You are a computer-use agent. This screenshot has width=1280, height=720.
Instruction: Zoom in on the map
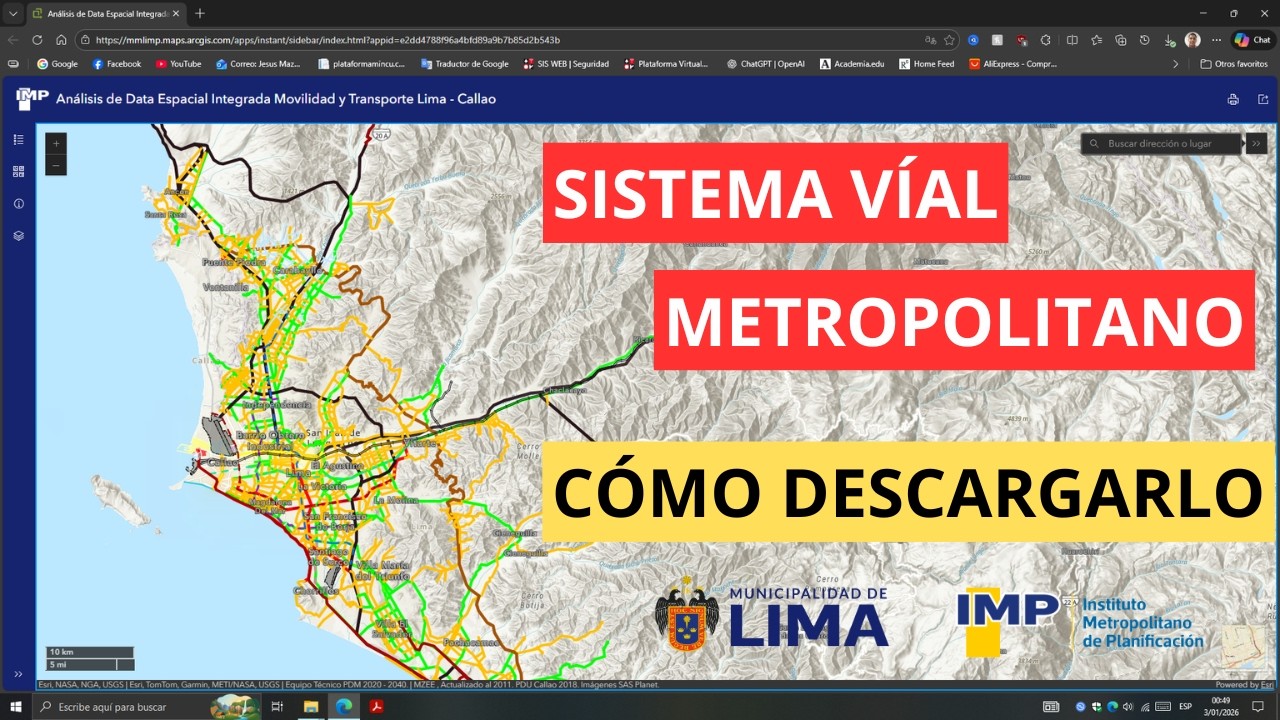[x=56, y=143]
